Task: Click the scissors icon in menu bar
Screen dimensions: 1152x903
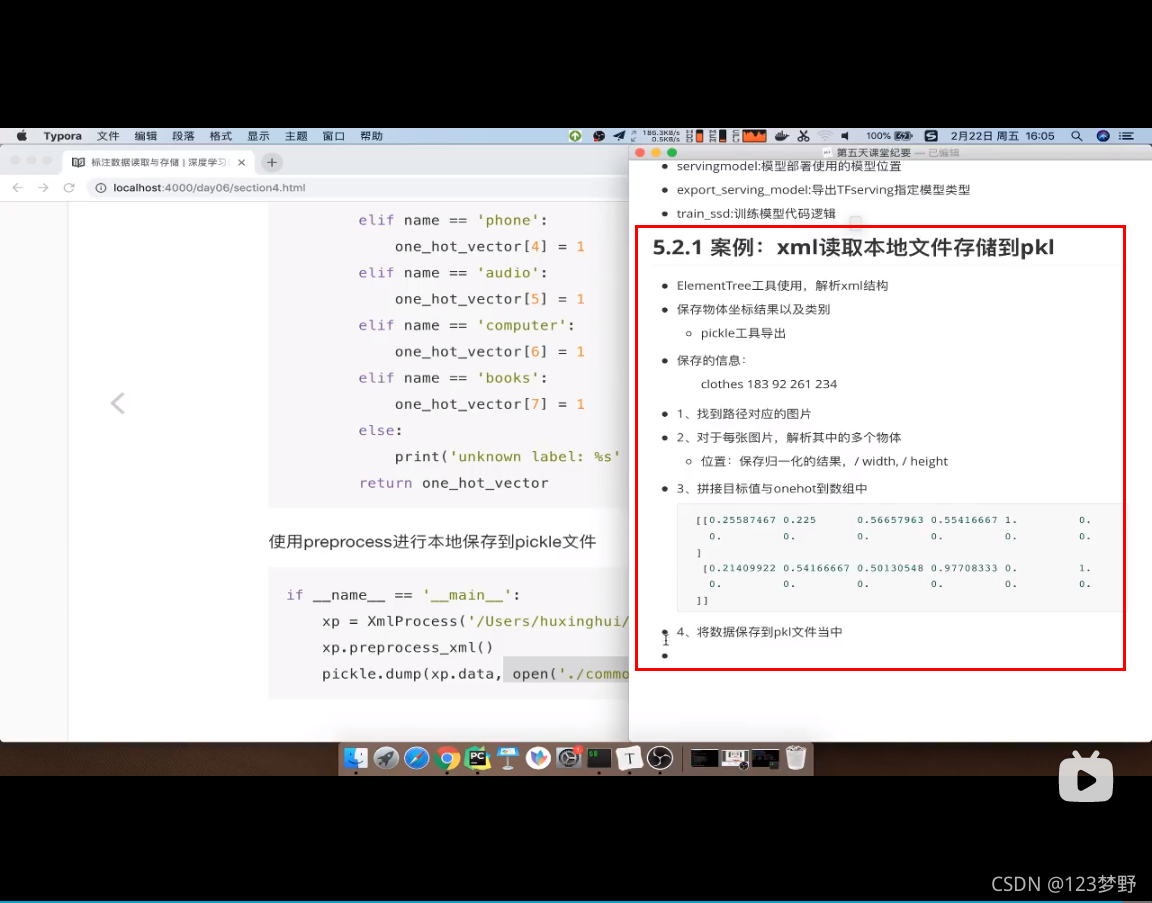Action: pos(803,136)
